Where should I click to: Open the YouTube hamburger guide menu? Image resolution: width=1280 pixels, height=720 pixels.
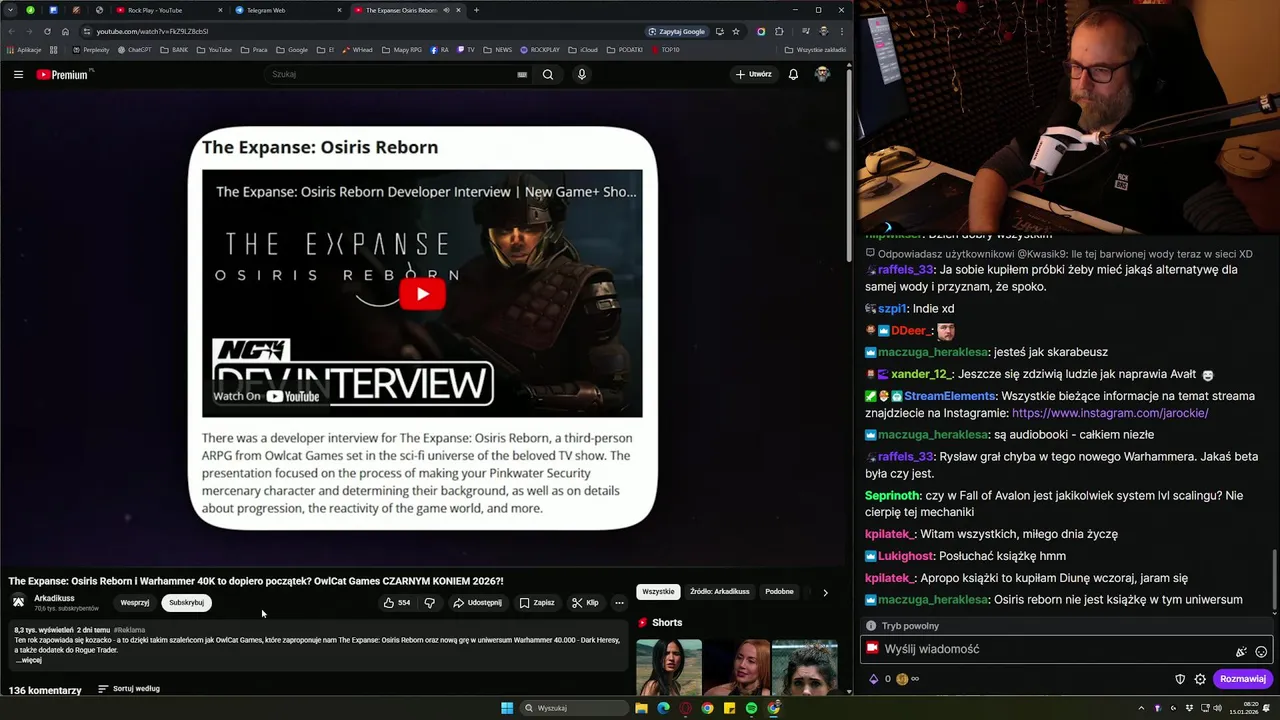[x=18, y=74]
